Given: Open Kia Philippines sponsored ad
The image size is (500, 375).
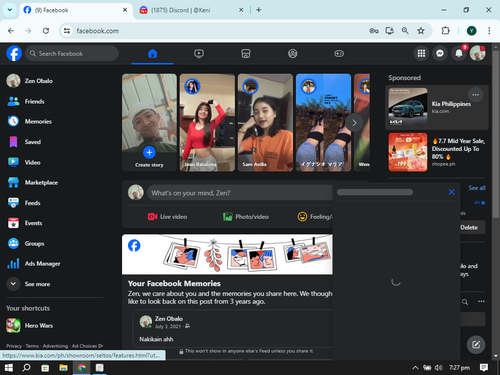Looking at the screenshot, I should [x=437, y=107].
